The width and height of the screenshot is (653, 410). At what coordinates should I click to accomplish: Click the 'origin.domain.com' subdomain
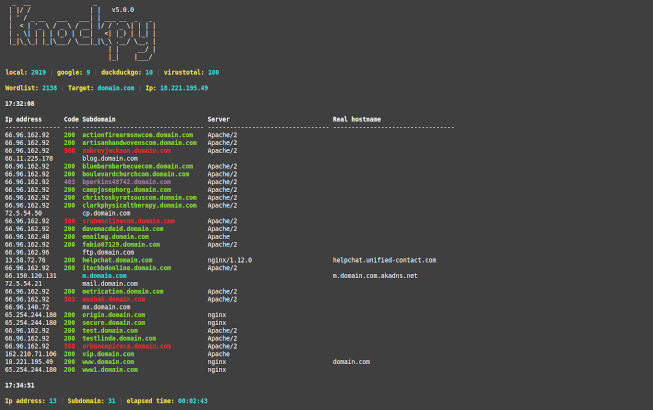point(114,315)
